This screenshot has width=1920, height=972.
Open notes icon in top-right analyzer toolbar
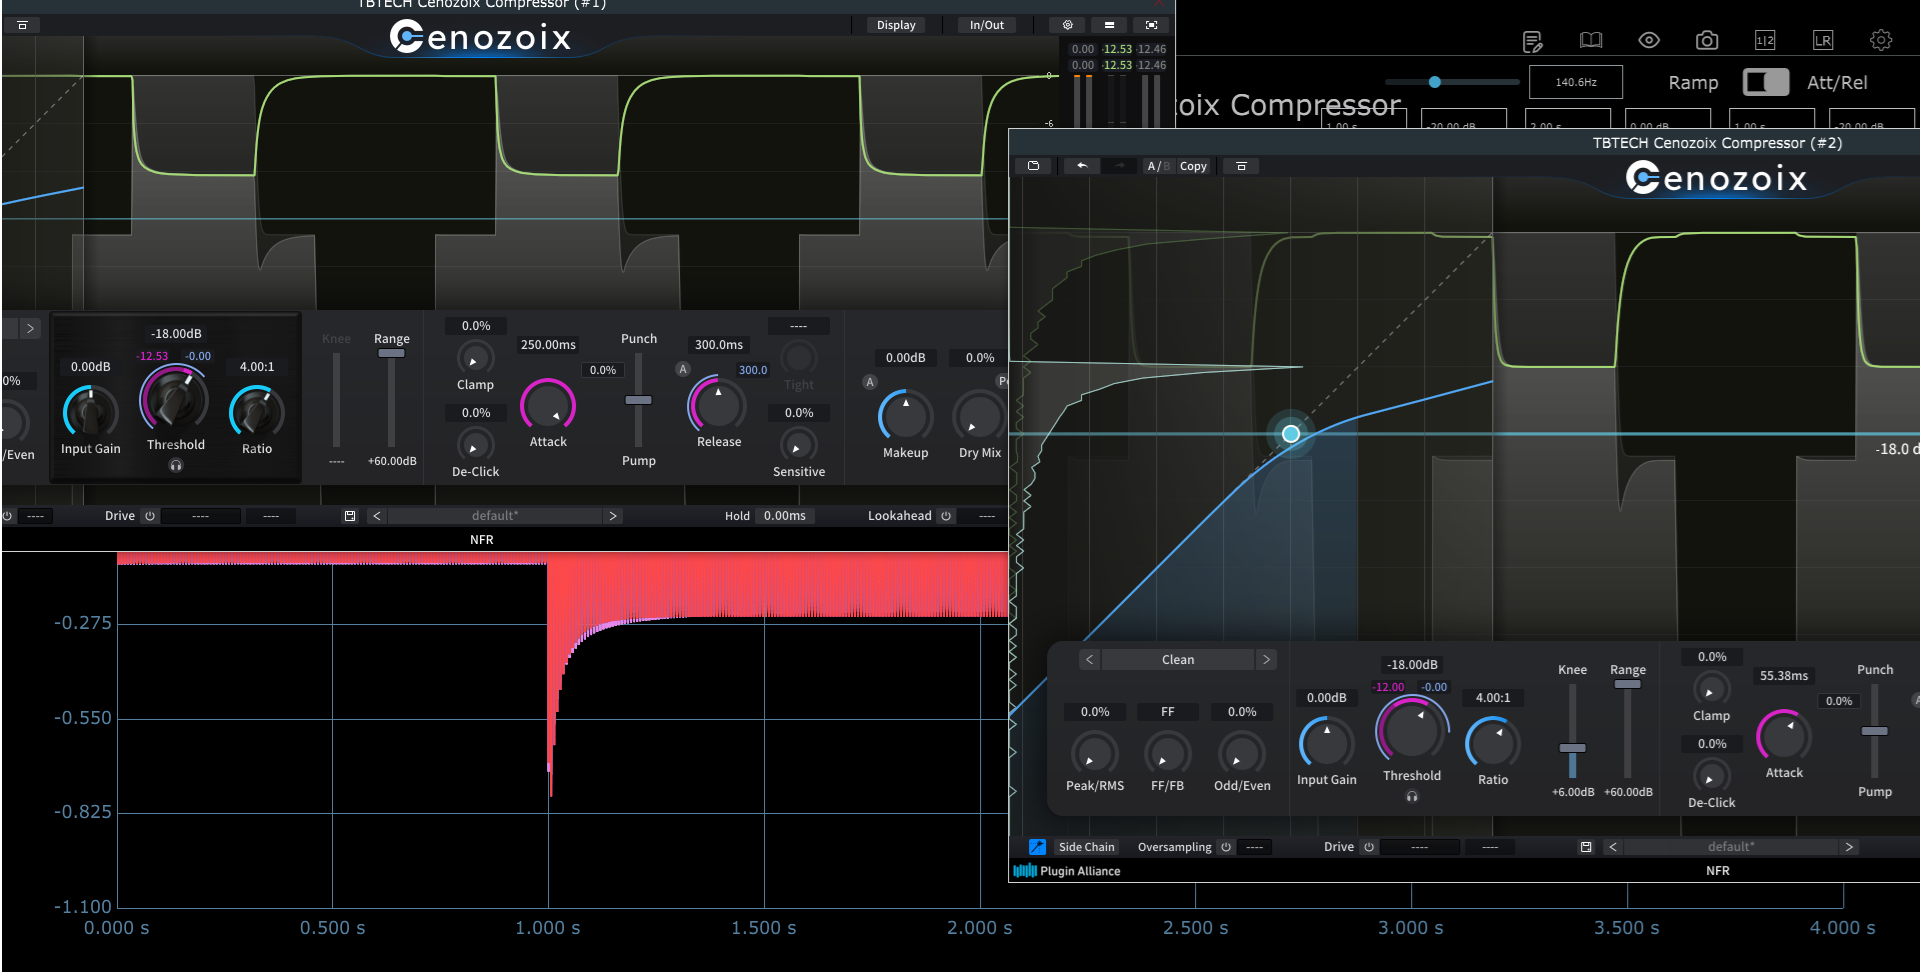pos(1532,41)
